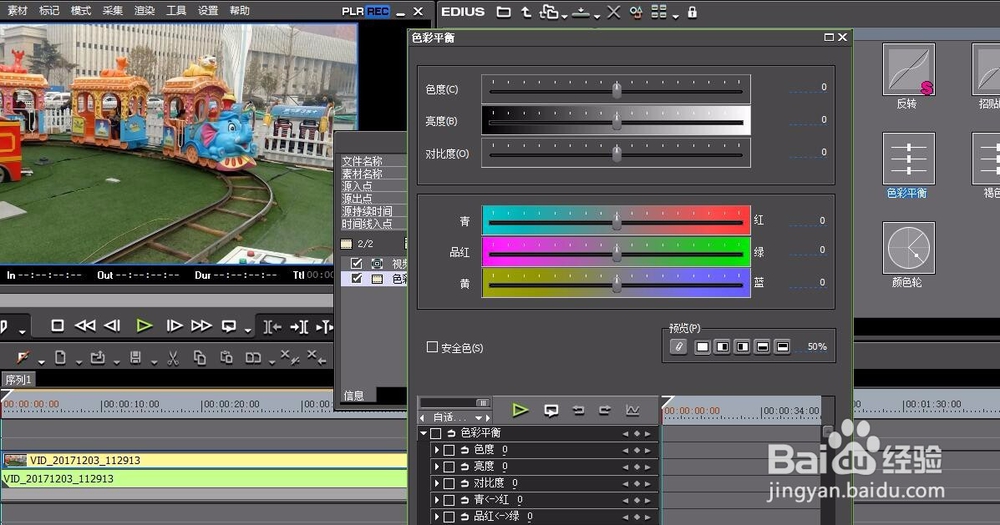Click the replace clip icon
This screenshot has width=1000, height=525.
pos(253,358)
